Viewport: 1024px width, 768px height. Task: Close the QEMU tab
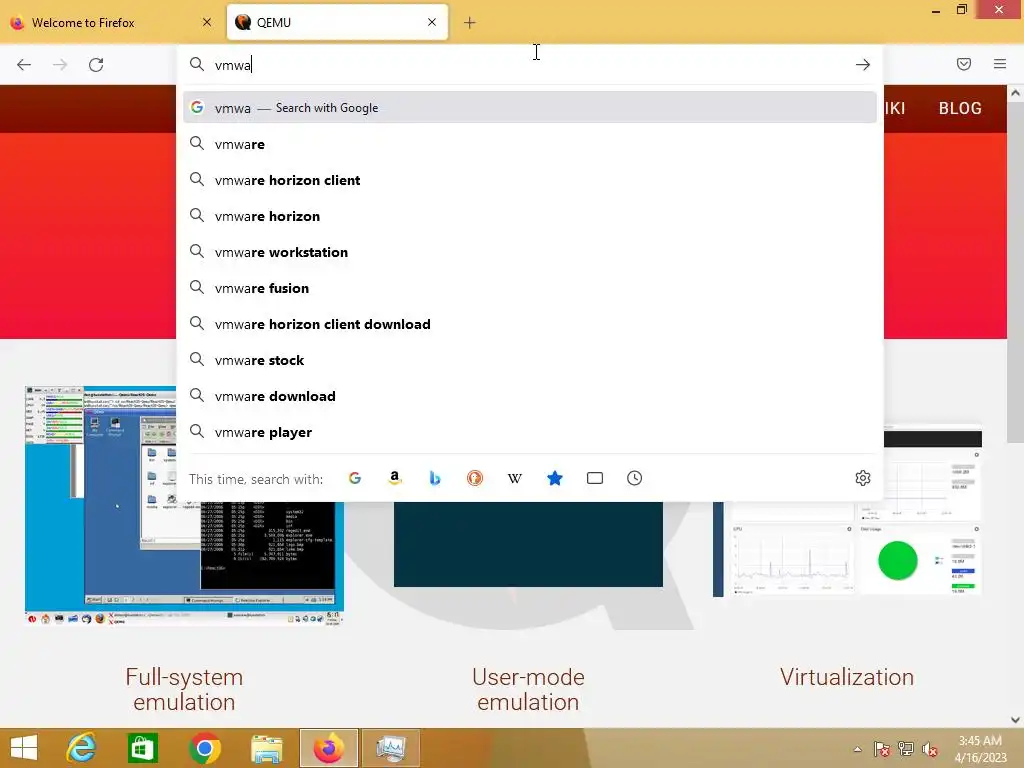point(432,22)
